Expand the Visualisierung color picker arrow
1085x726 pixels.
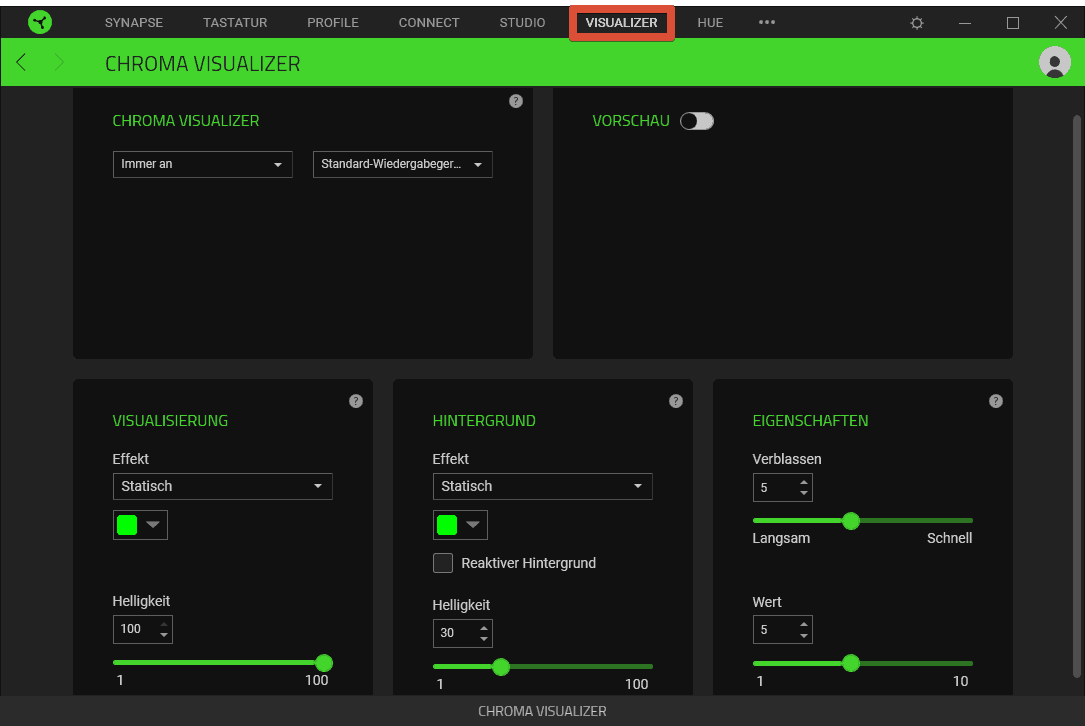153,525
